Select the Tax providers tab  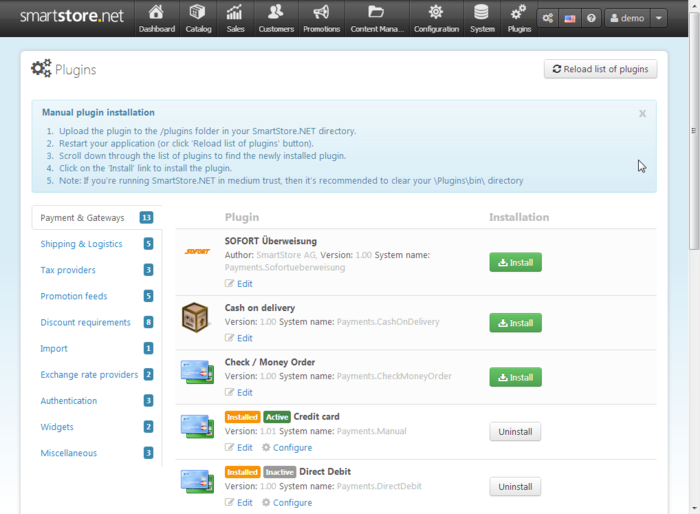[x=96, y=270]
